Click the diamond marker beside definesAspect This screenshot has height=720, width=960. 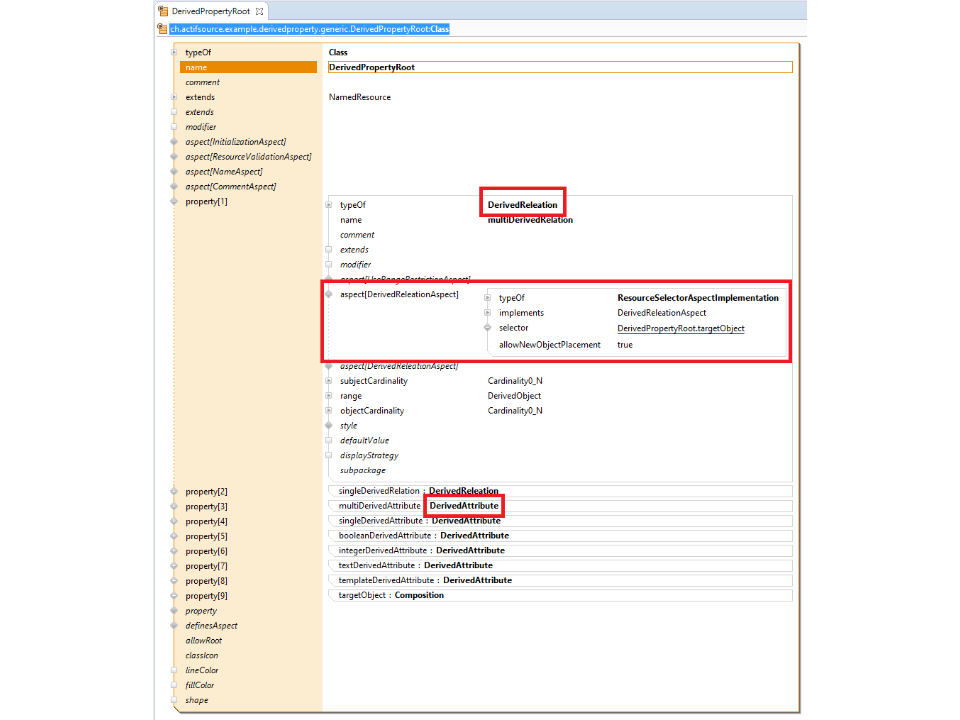[174, 626]
